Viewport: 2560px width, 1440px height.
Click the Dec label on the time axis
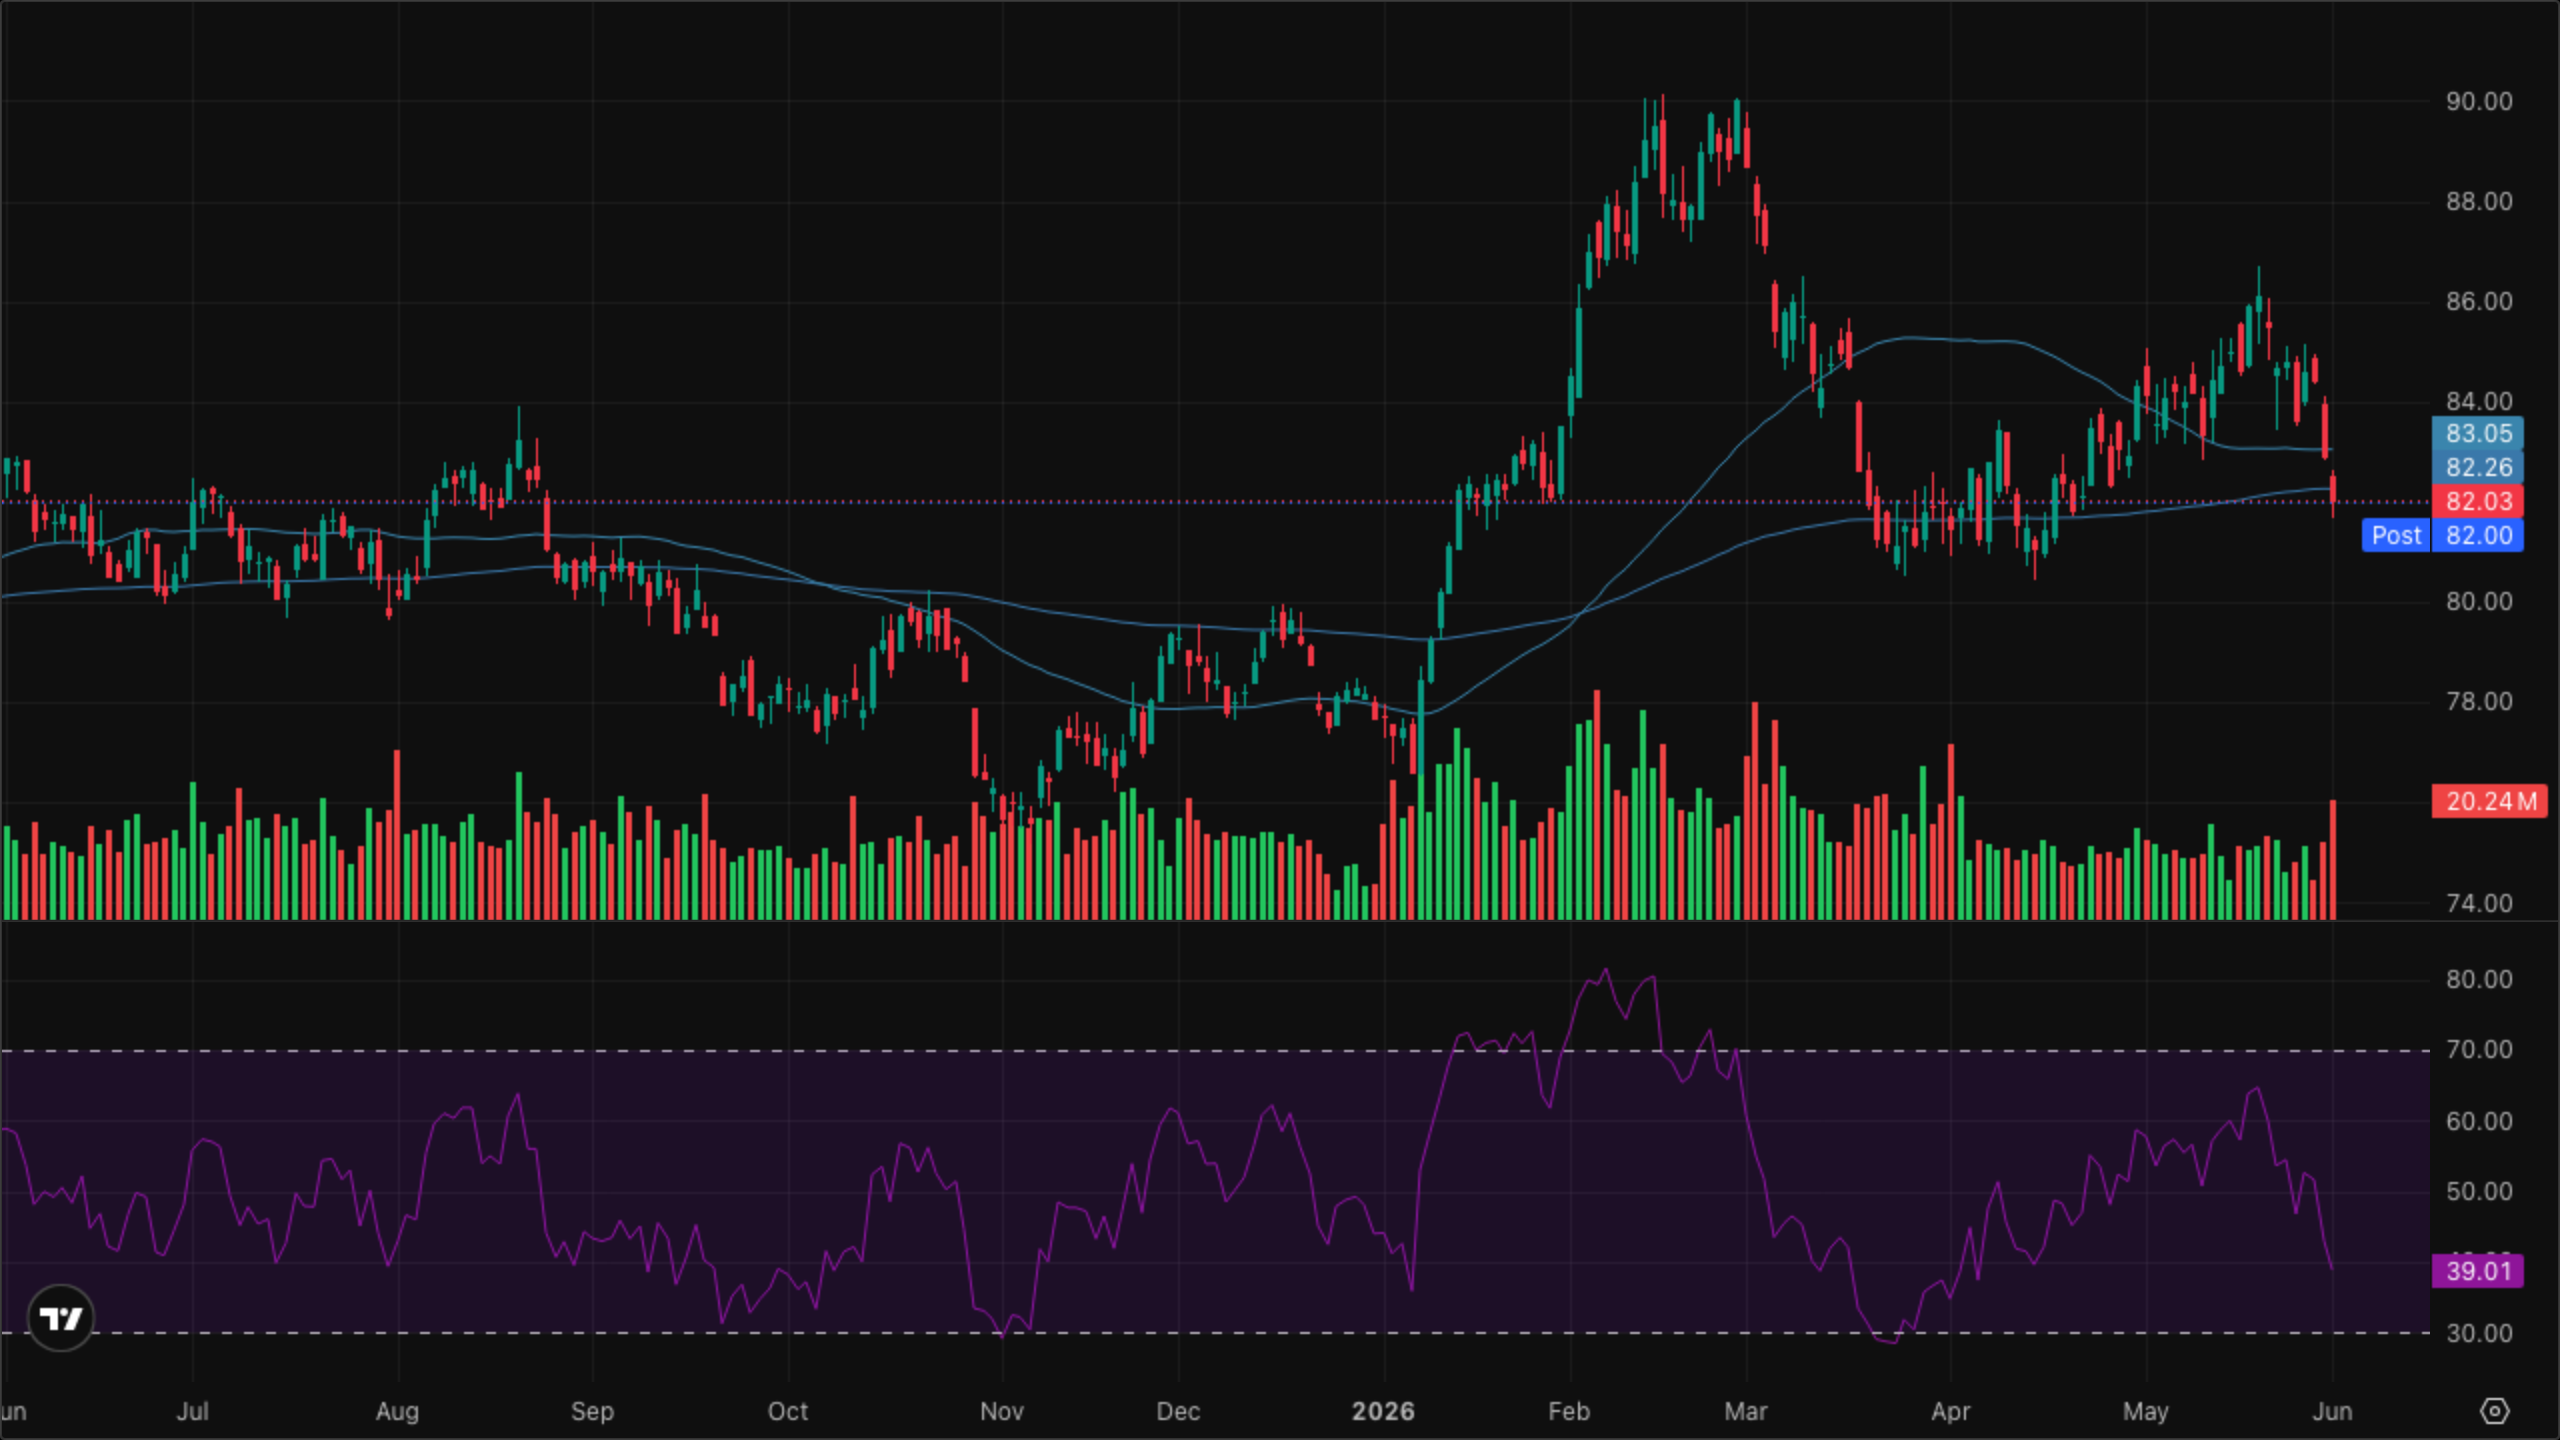tap(1178, 1411)
